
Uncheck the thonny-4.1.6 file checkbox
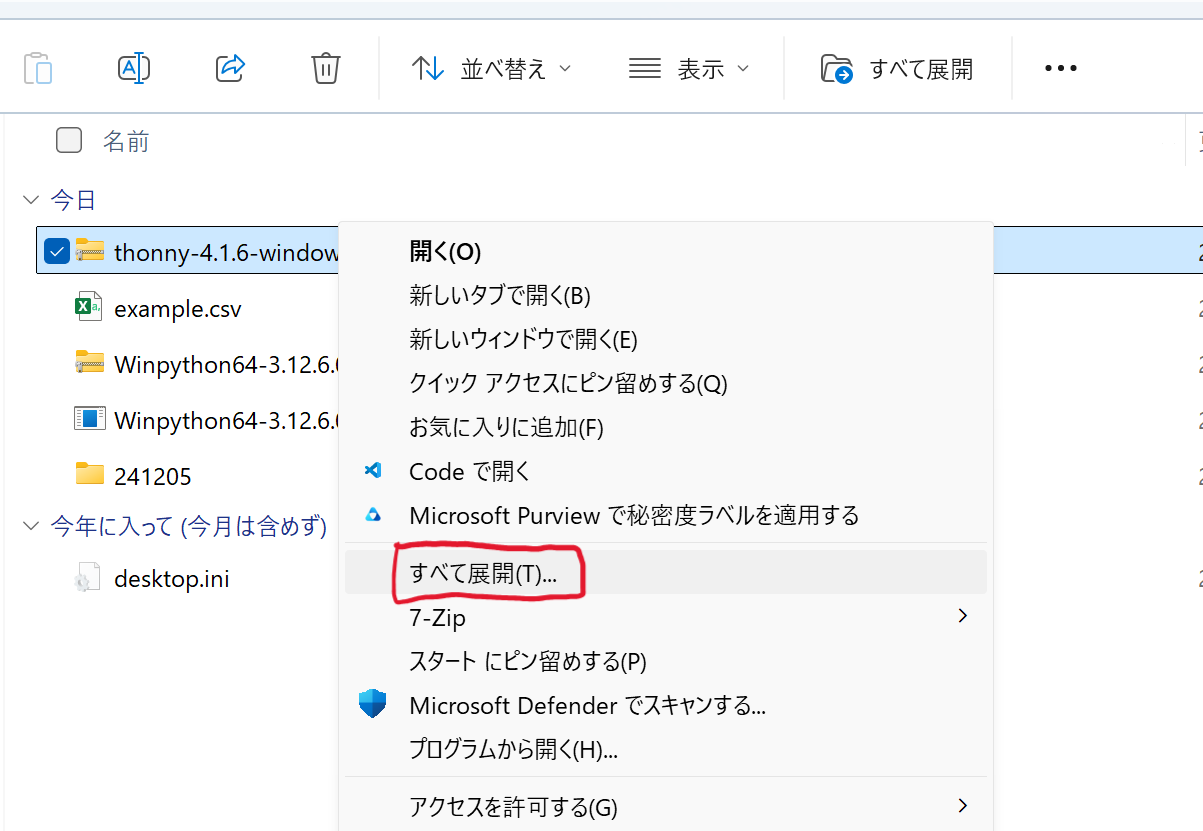(57, 252)
